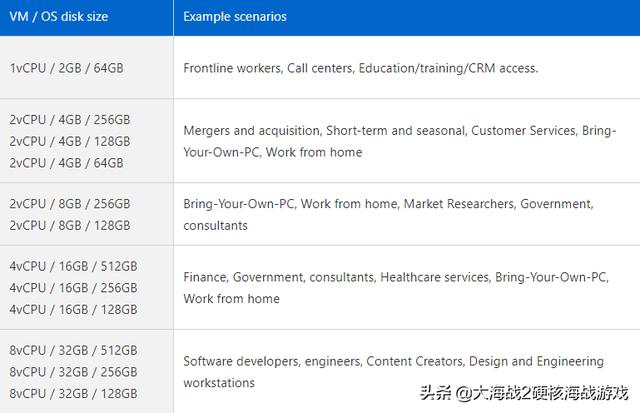Click the 'VM / OS disk size' column header
Image resolution: width=640 pixels, height=413 pixels.
click(59, 17)
